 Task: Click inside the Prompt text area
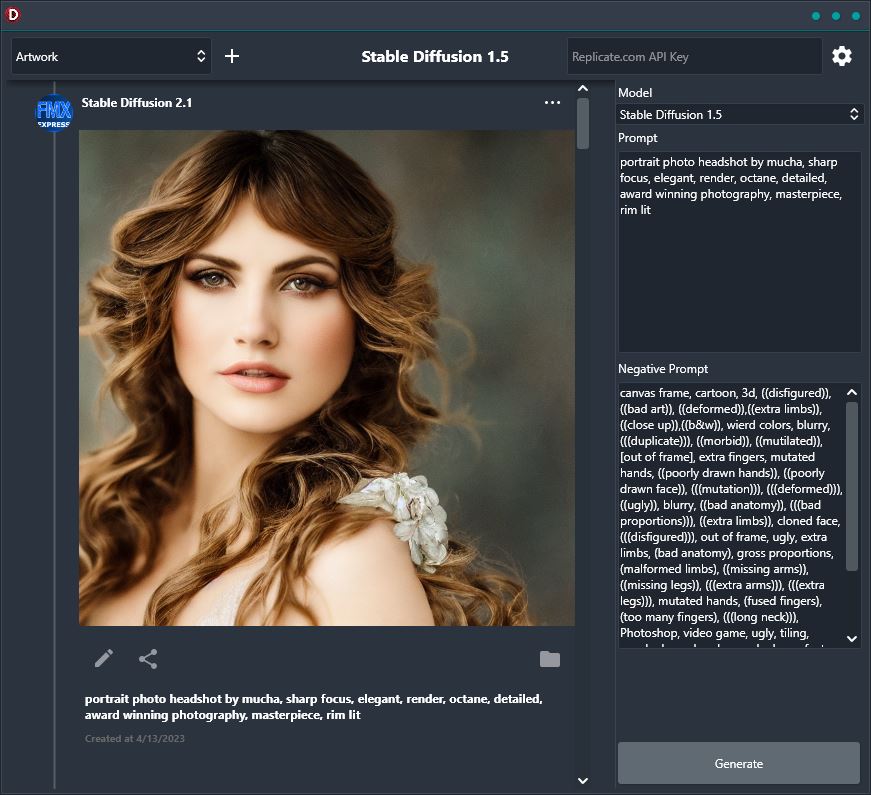point(739,250)
